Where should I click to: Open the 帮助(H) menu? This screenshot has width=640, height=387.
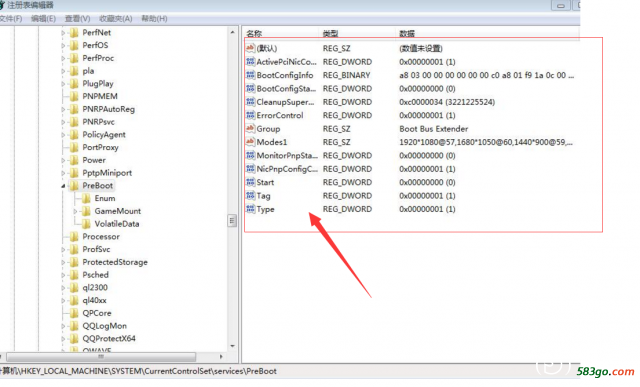pyautogui.click(x=154, y=19)
